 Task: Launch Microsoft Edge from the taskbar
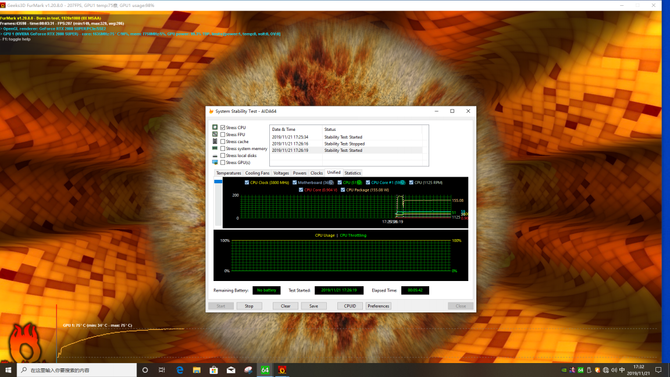click(x=179, y=370)
